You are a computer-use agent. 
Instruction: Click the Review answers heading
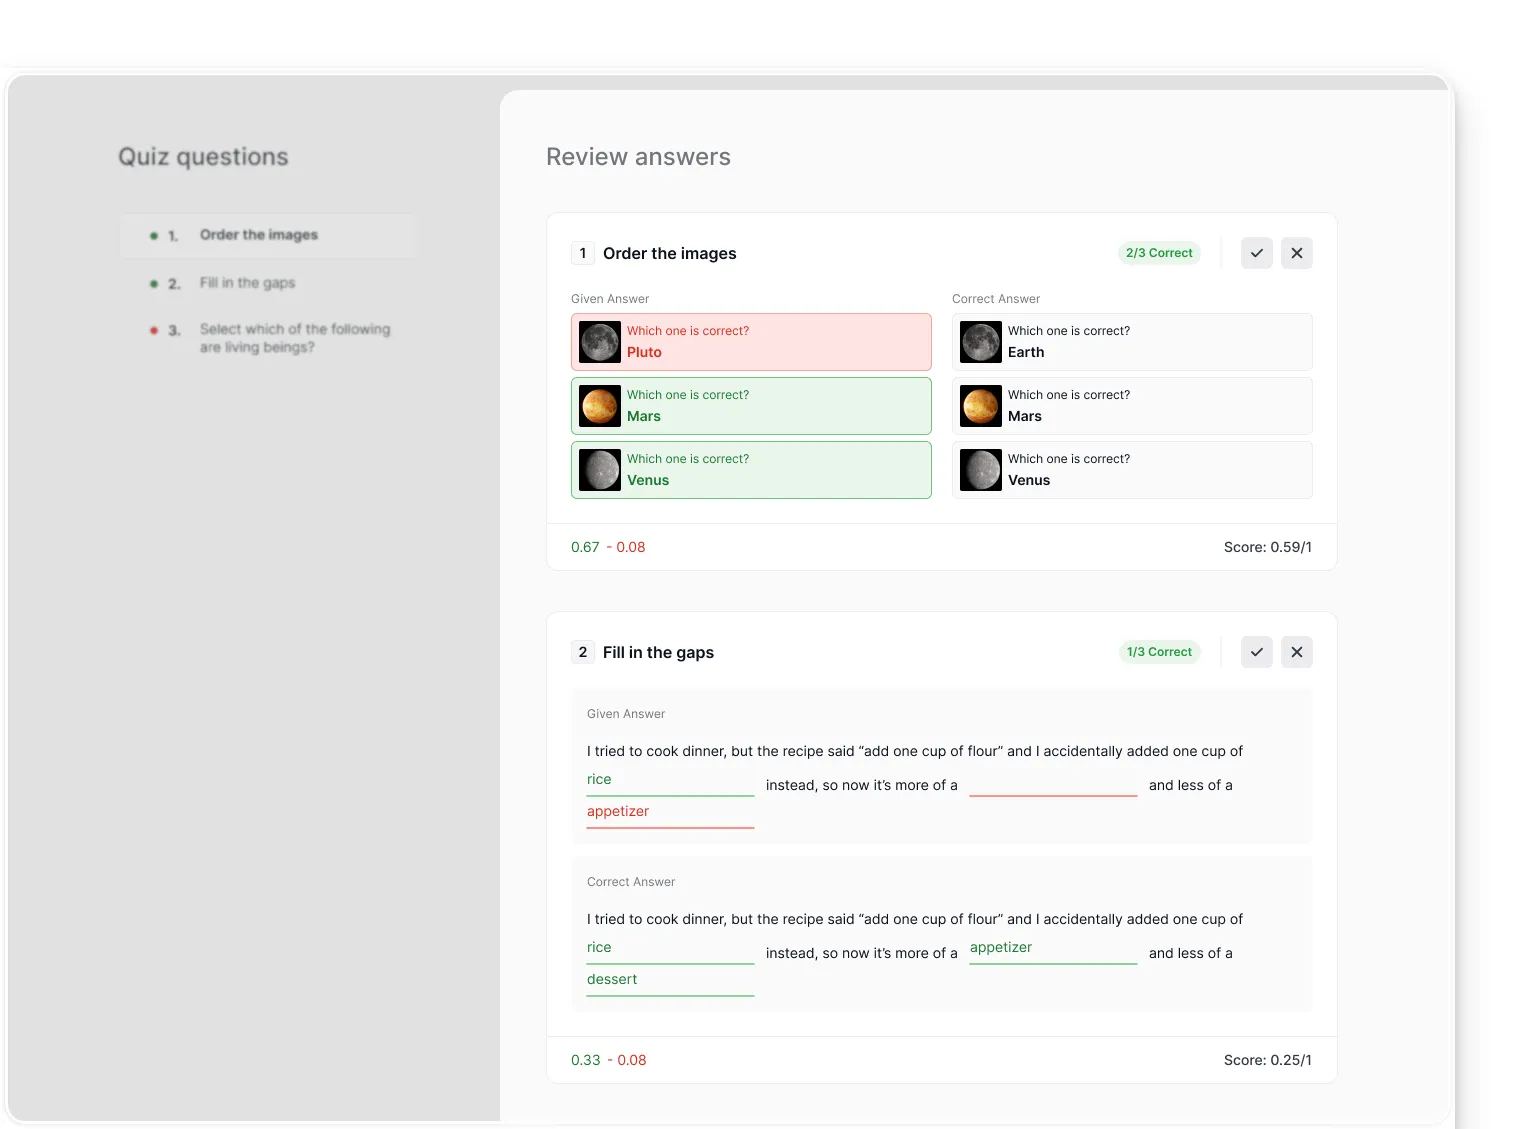(638, 157)
